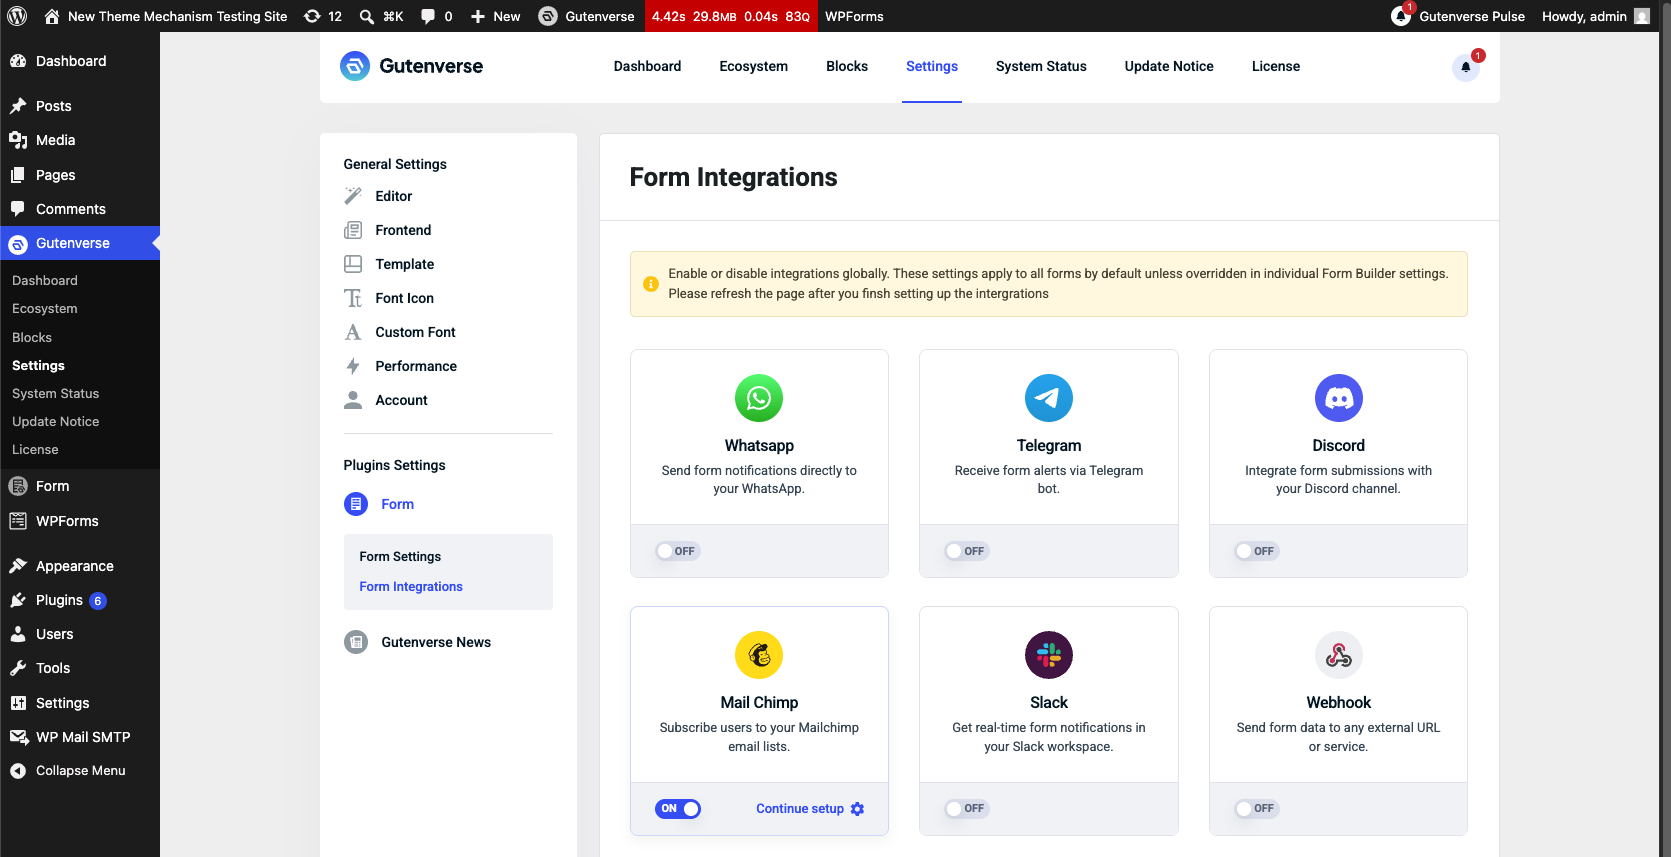Click the Discord integration icon
The height and width of the screenshot is (857, 1671).
[1339, 398]
